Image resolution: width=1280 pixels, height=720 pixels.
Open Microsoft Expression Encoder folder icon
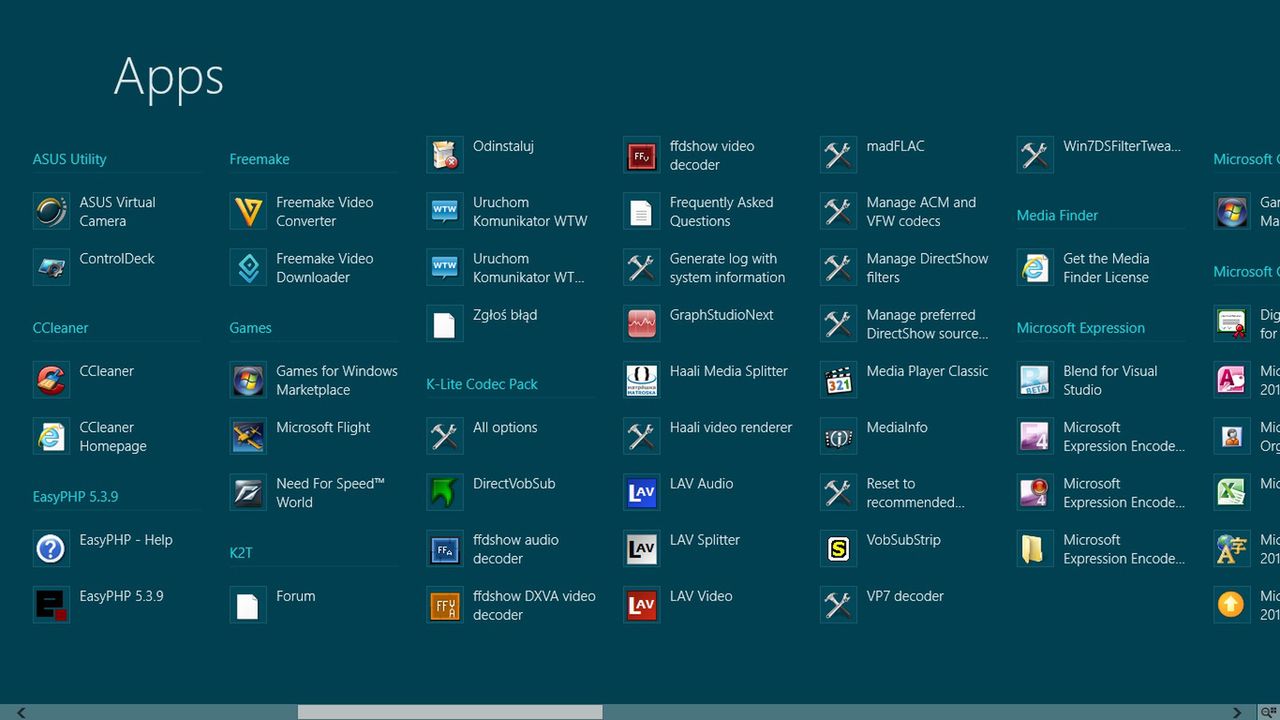pyautogui.click(x=1036, y=549)
